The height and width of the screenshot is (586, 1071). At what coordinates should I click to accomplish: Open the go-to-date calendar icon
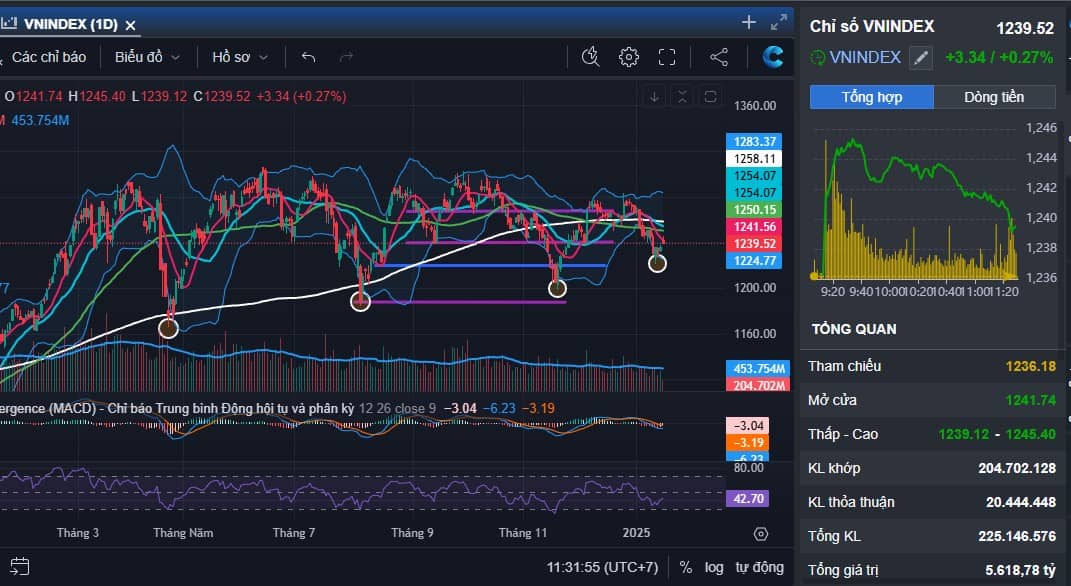pyautogui.click(x=20, y=566)
